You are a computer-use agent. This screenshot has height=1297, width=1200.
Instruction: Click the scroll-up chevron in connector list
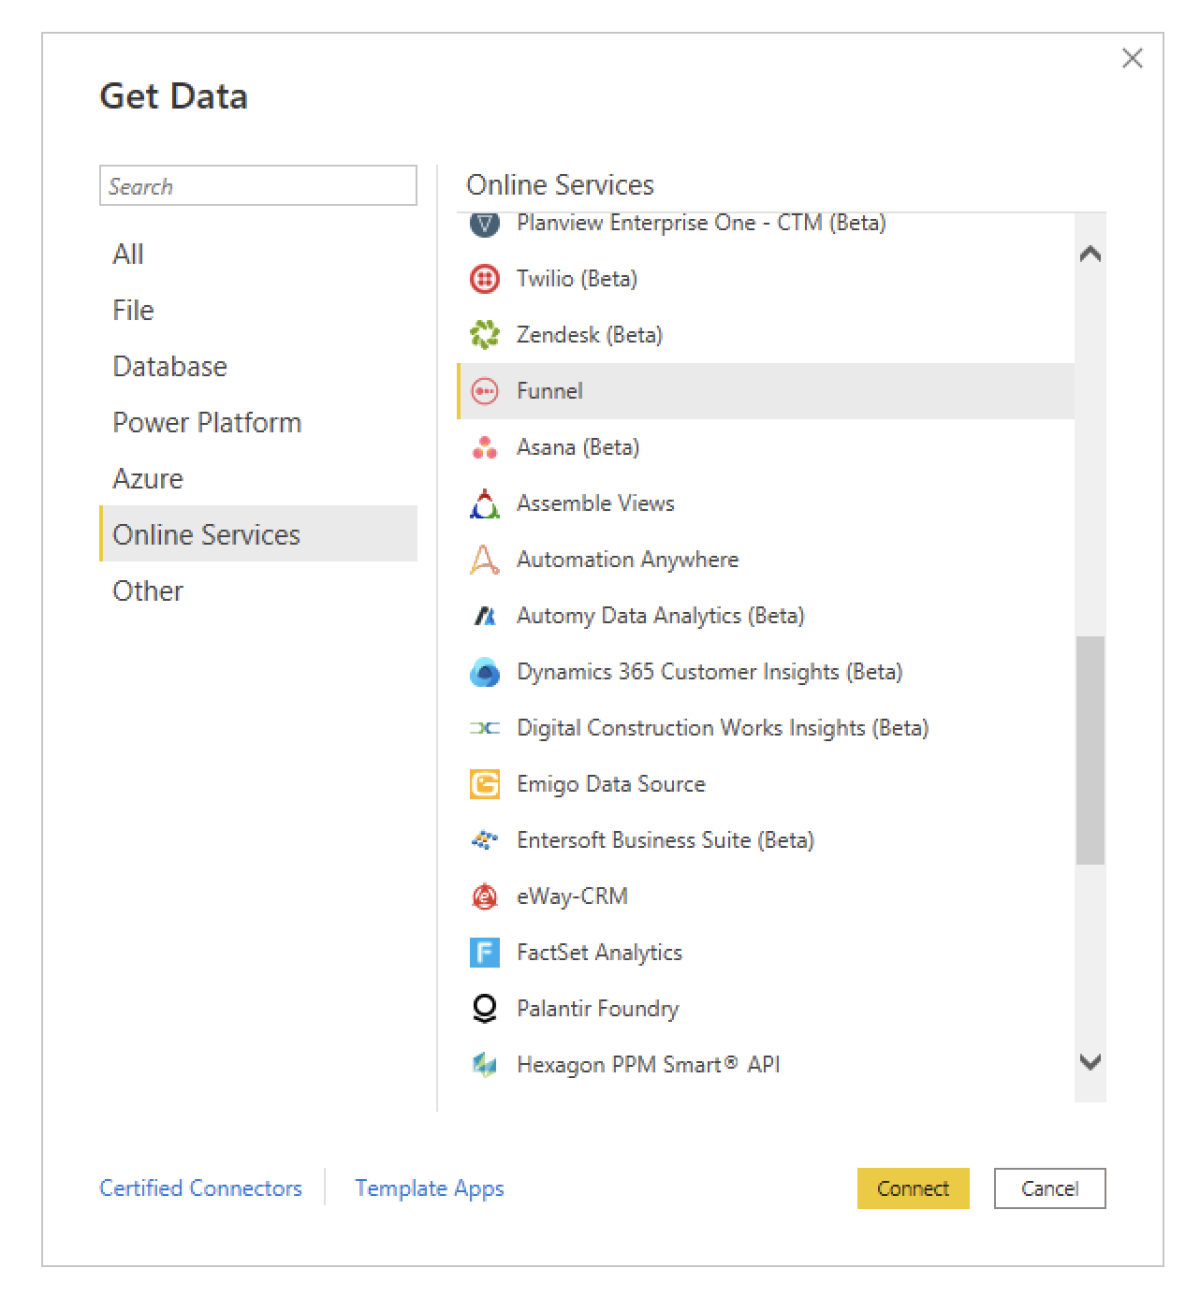[x=1091, y=254]
